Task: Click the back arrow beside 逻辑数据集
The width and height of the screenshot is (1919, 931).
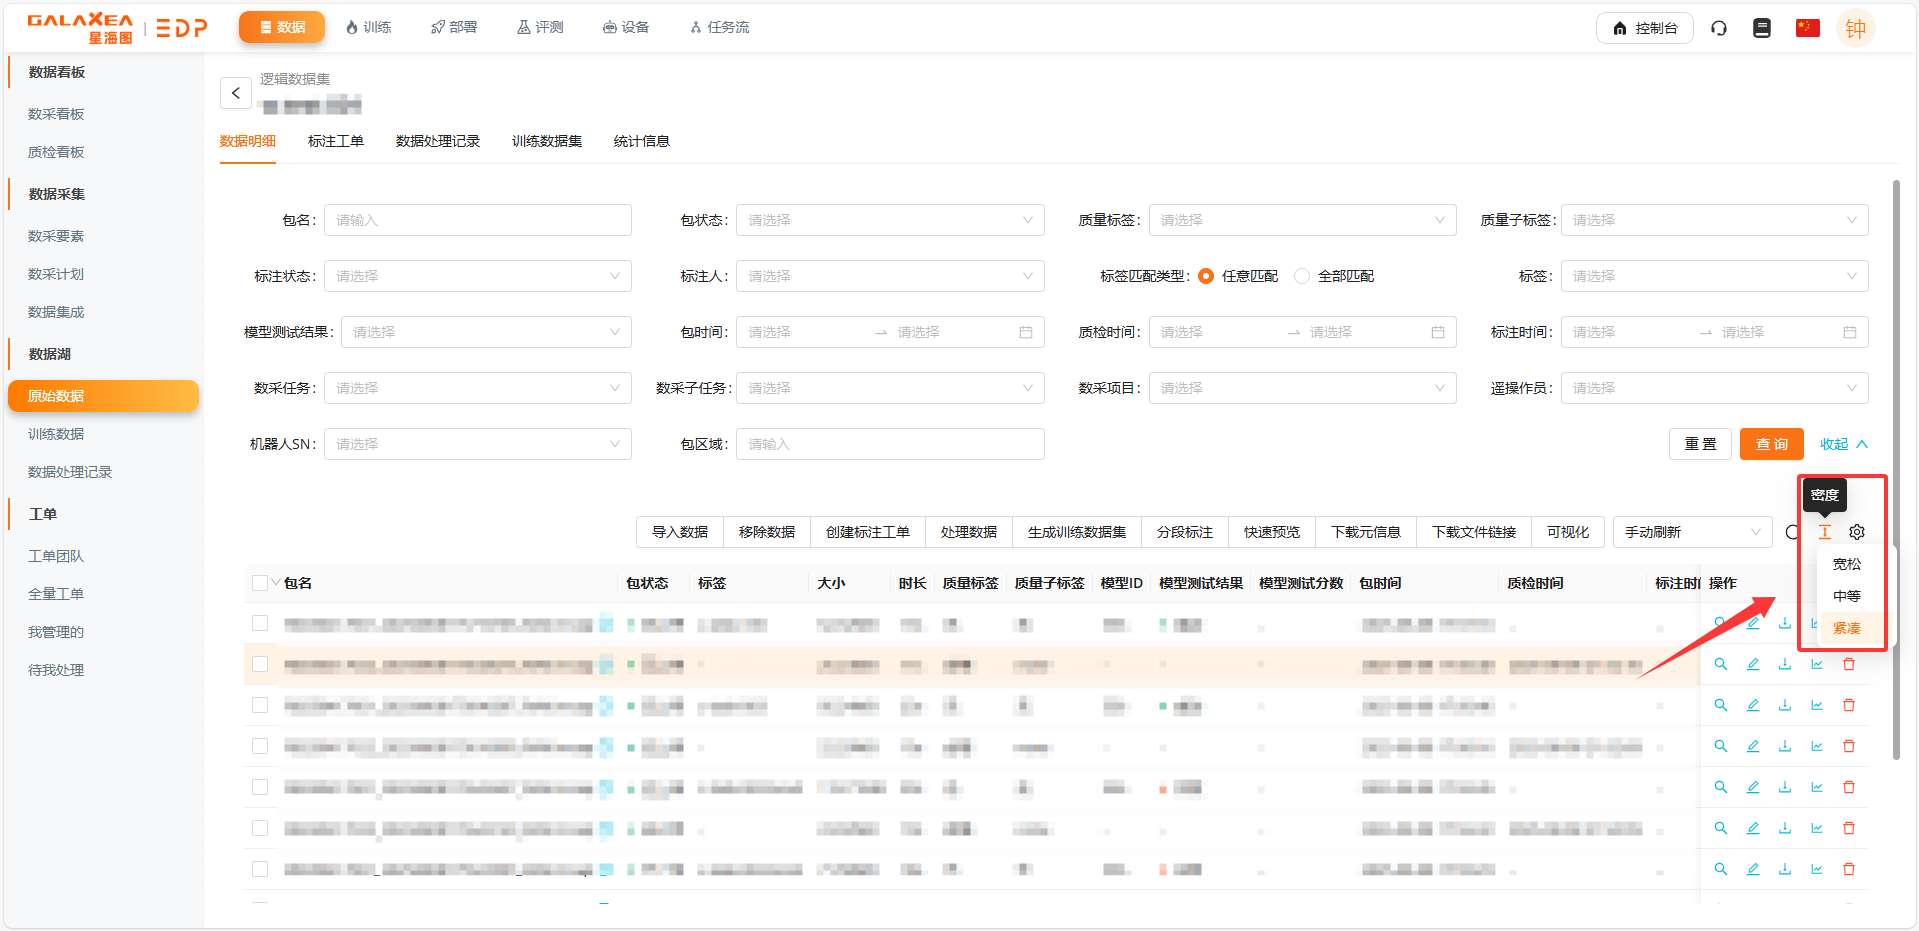Action: coord(236,93)
